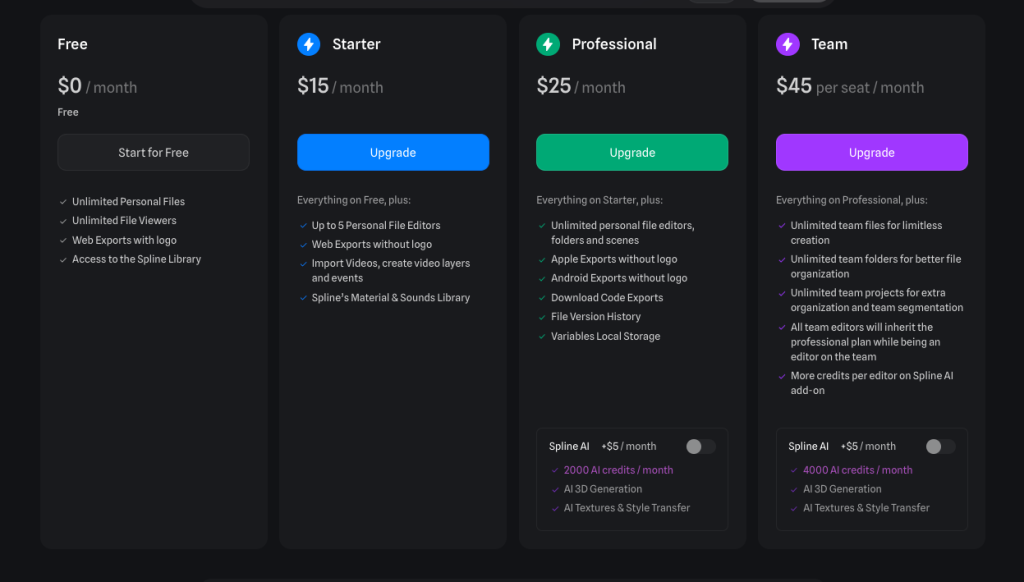Click the checkmark beside Team plan's AI 3D Generation
Screen dimensions: 1024x582
[794, 489]
